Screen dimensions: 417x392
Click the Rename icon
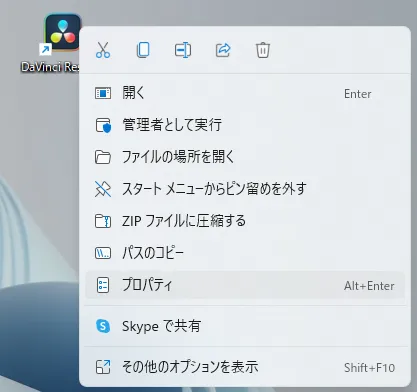pos(183,50)
